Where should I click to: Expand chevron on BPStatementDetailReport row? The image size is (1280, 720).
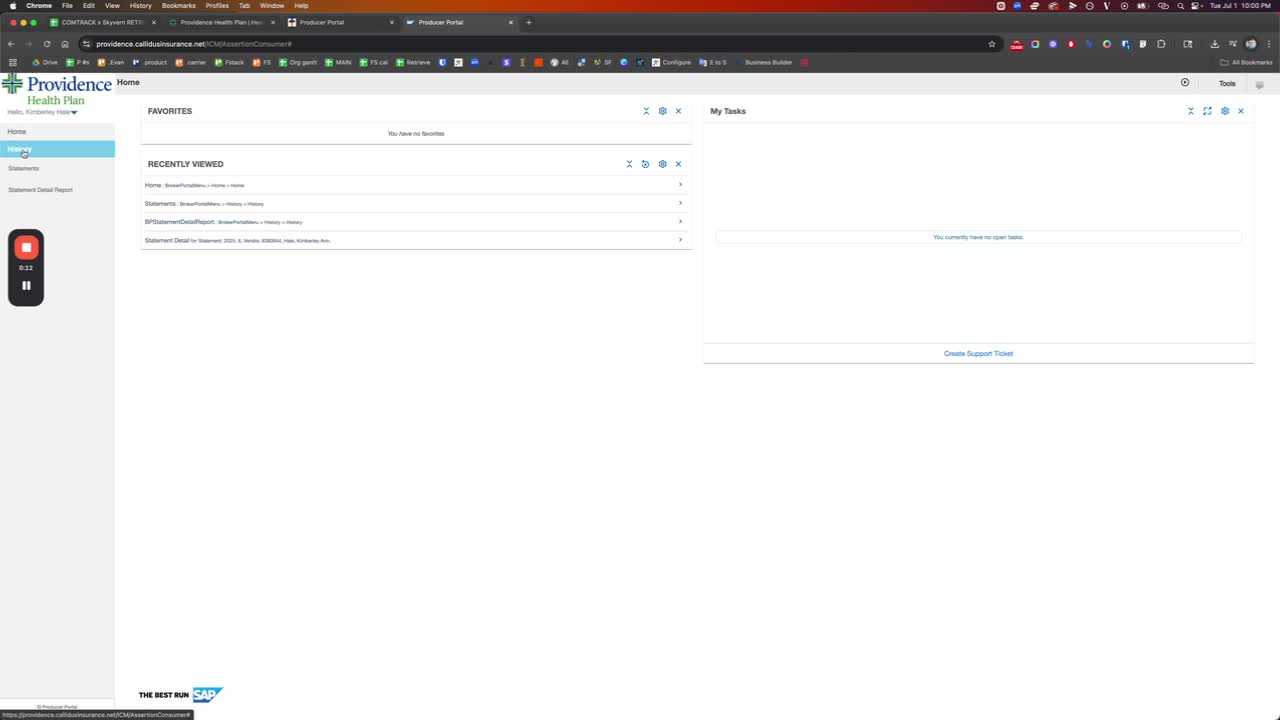click(x=680, y=221)
